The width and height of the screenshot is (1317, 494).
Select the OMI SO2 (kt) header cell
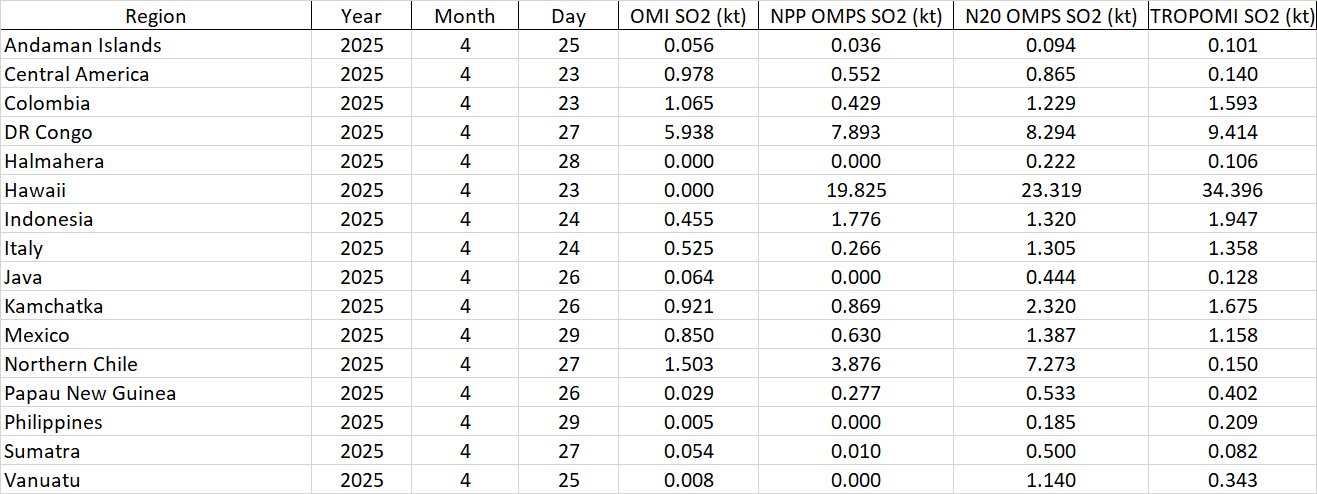click(688, 16)
